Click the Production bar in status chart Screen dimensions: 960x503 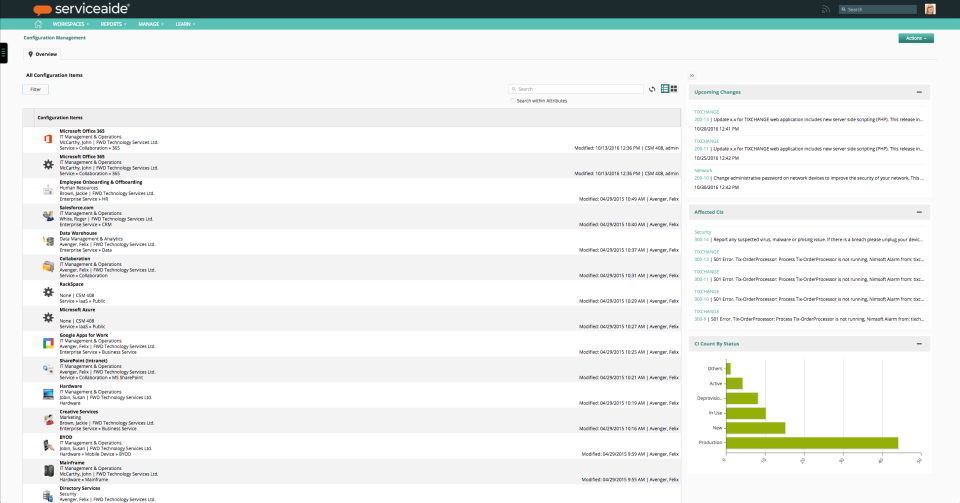[812, 442]
